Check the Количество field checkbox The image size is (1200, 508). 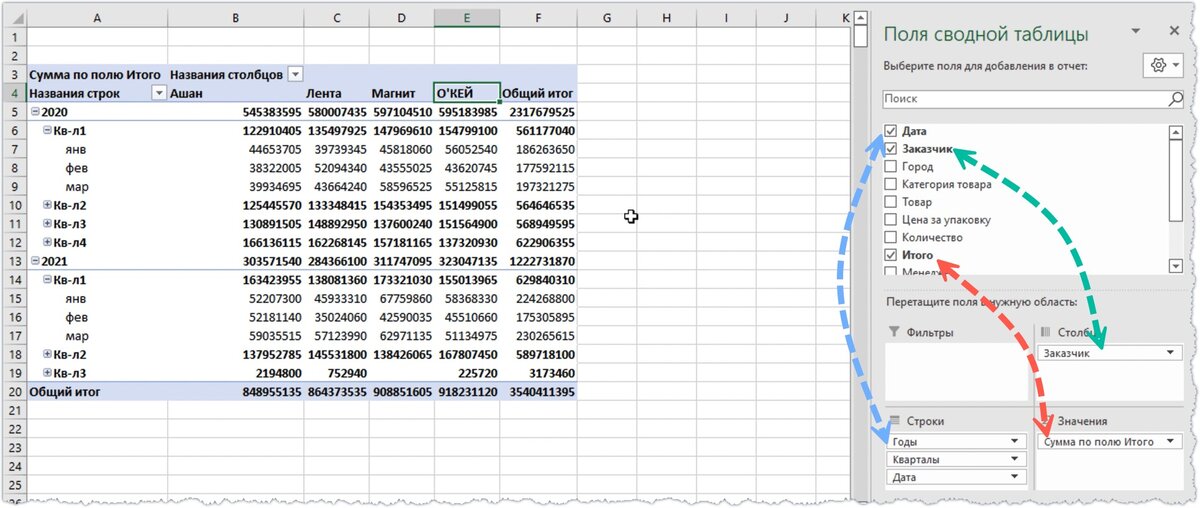tap(891, 238)
